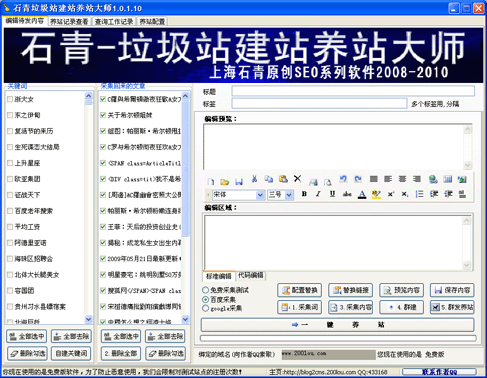Click the Print icon in editor toolbar

pos(313,182)
